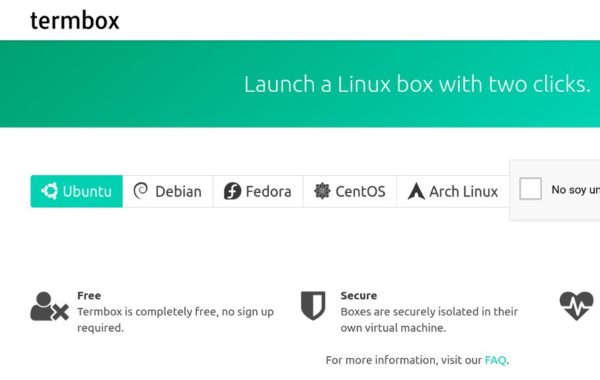
Task: Click the Secure shield icon
Action: point(313,305)
